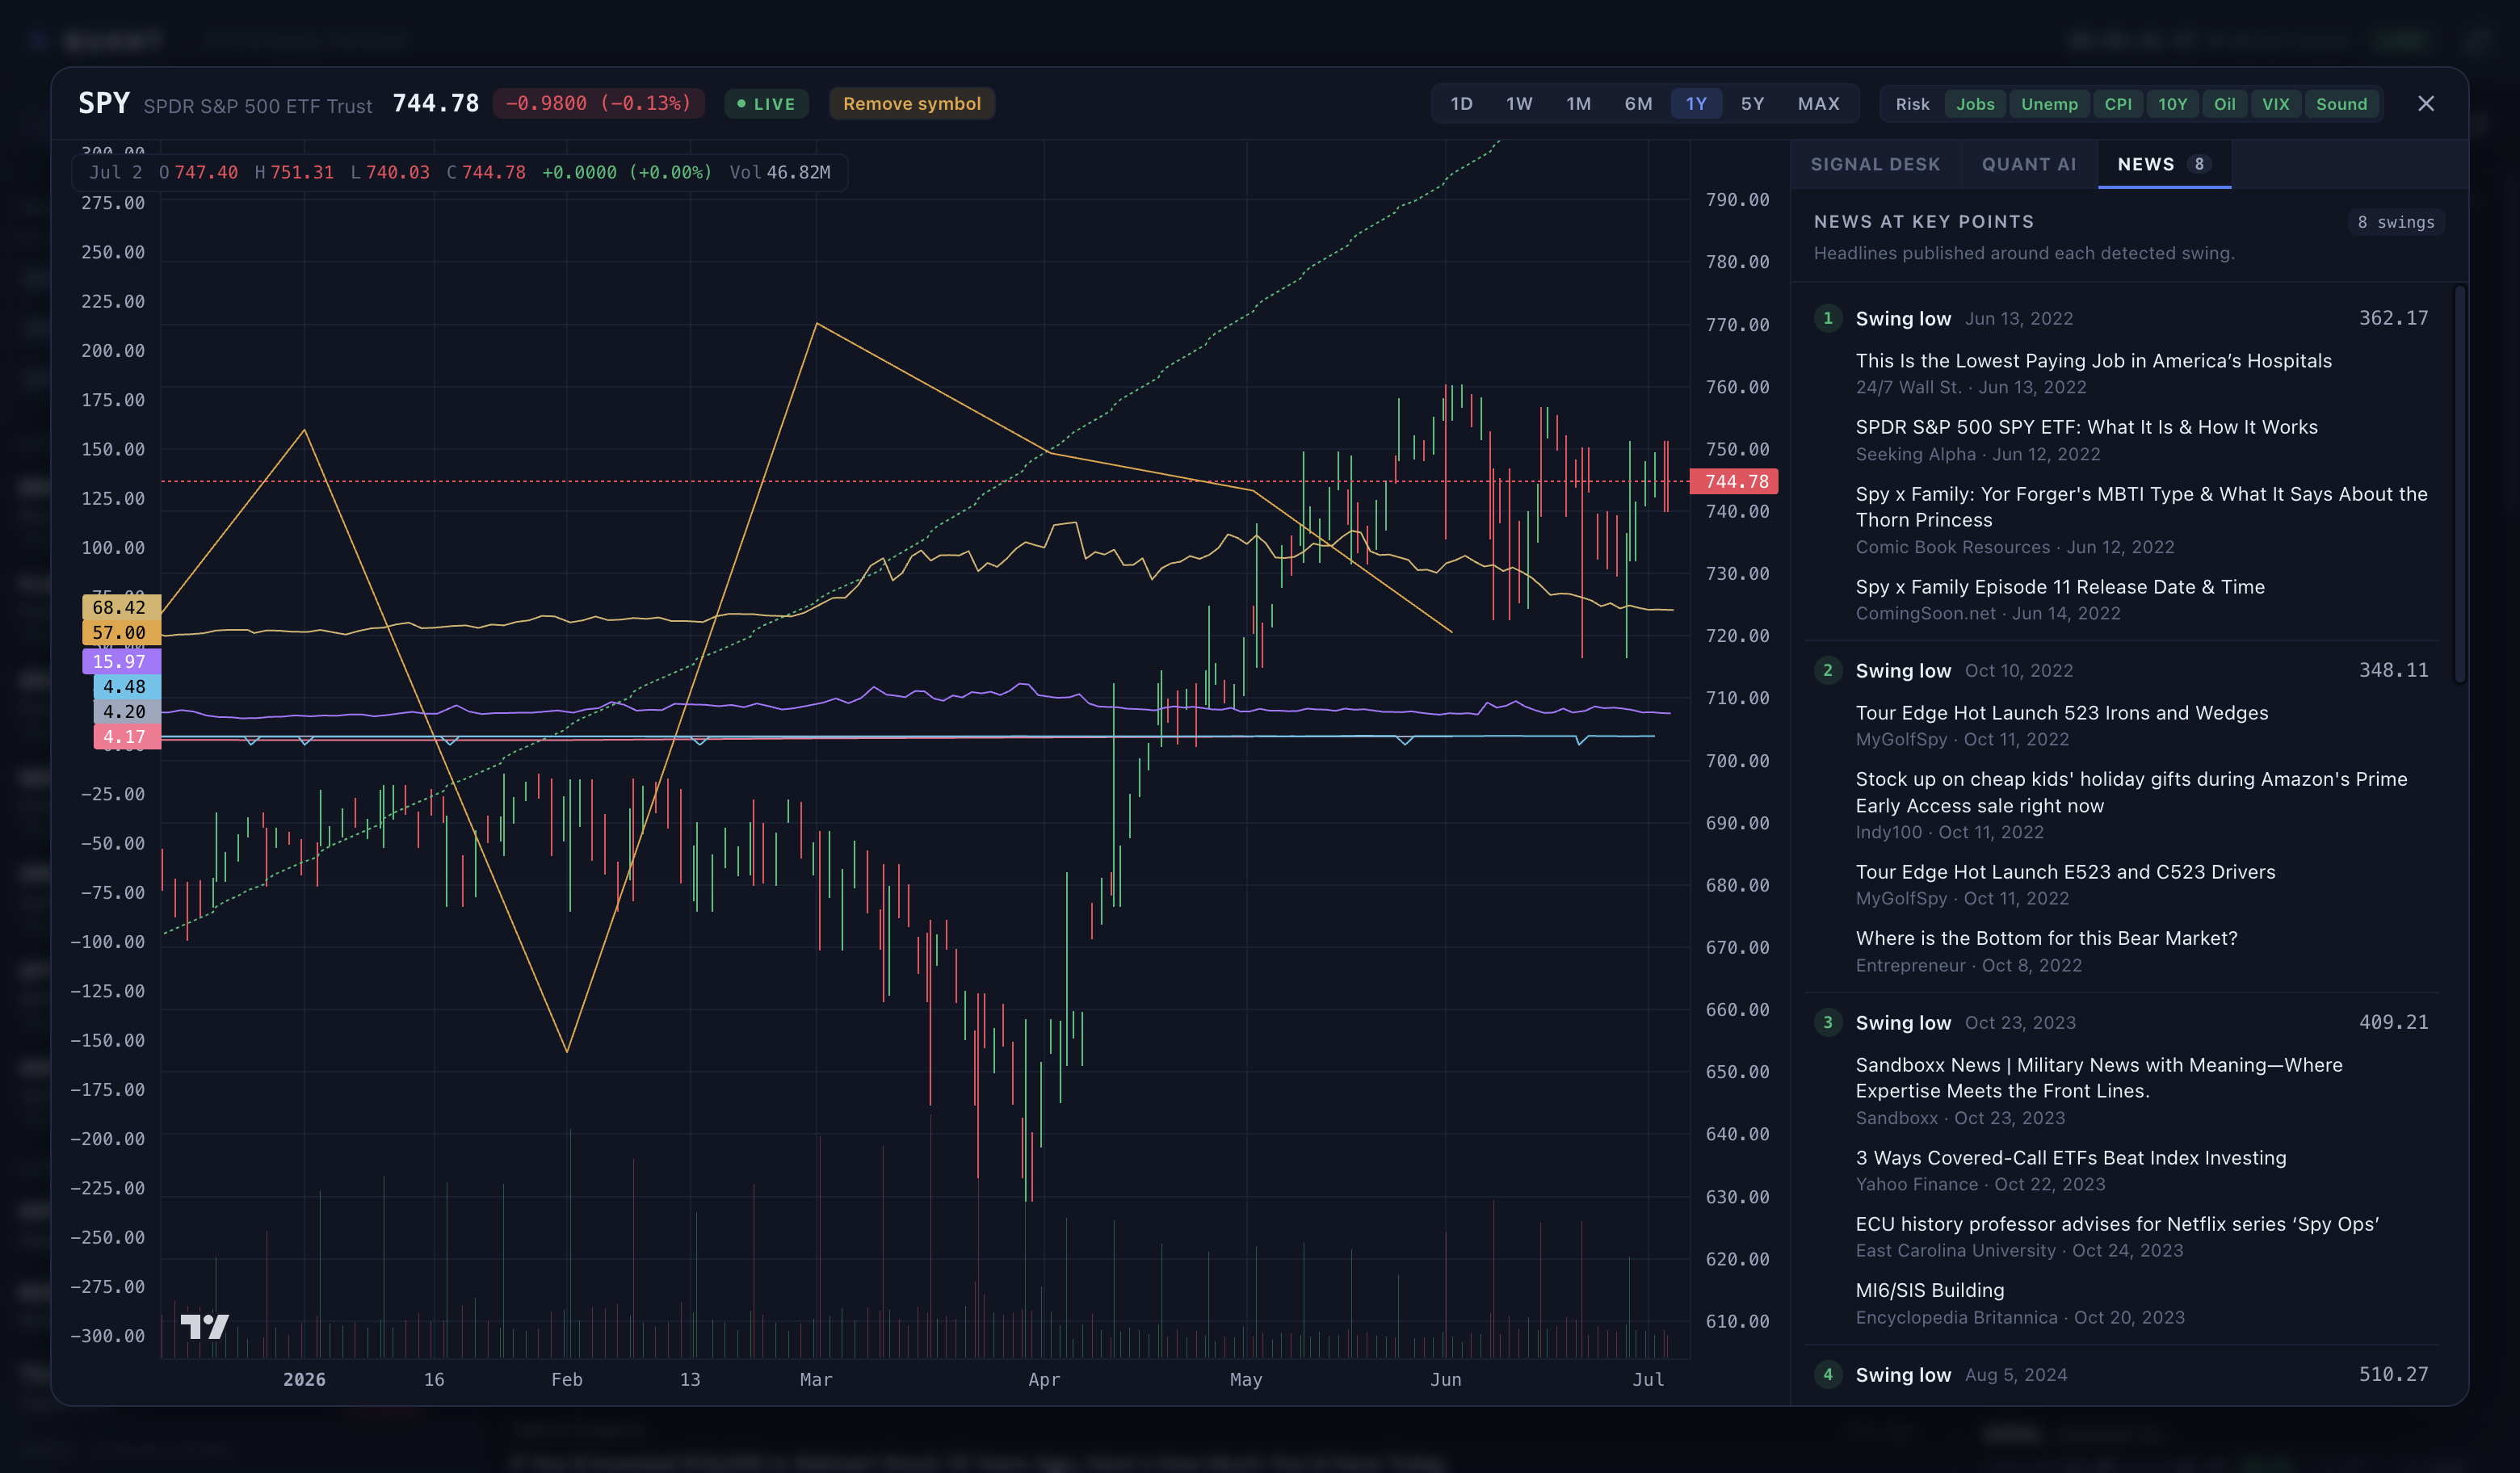2520x1473 pixels.
Task: Open the News tab
Action: [2163, 164]
